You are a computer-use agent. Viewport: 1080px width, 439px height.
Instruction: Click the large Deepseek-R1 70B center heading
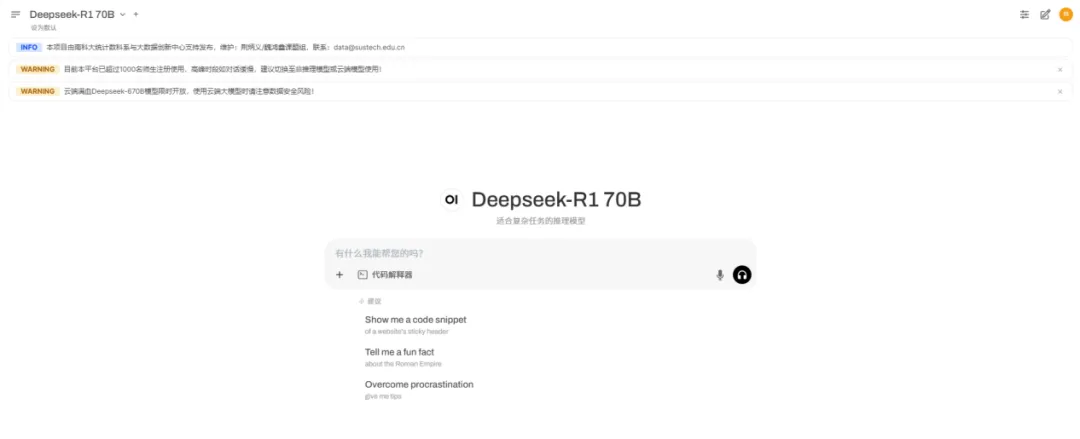tap(557, 200)
